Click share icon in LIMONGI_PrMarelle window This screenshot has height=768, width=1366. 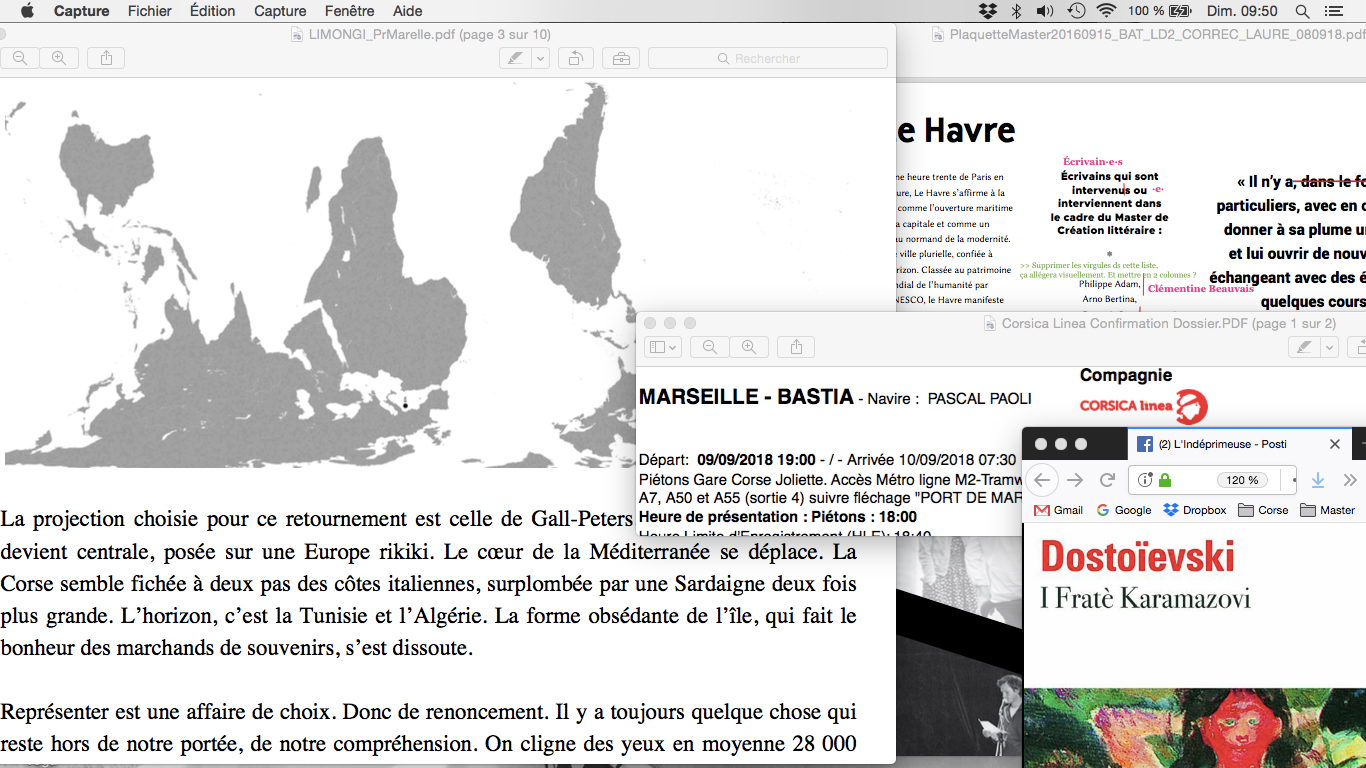(x=106, y=59)
